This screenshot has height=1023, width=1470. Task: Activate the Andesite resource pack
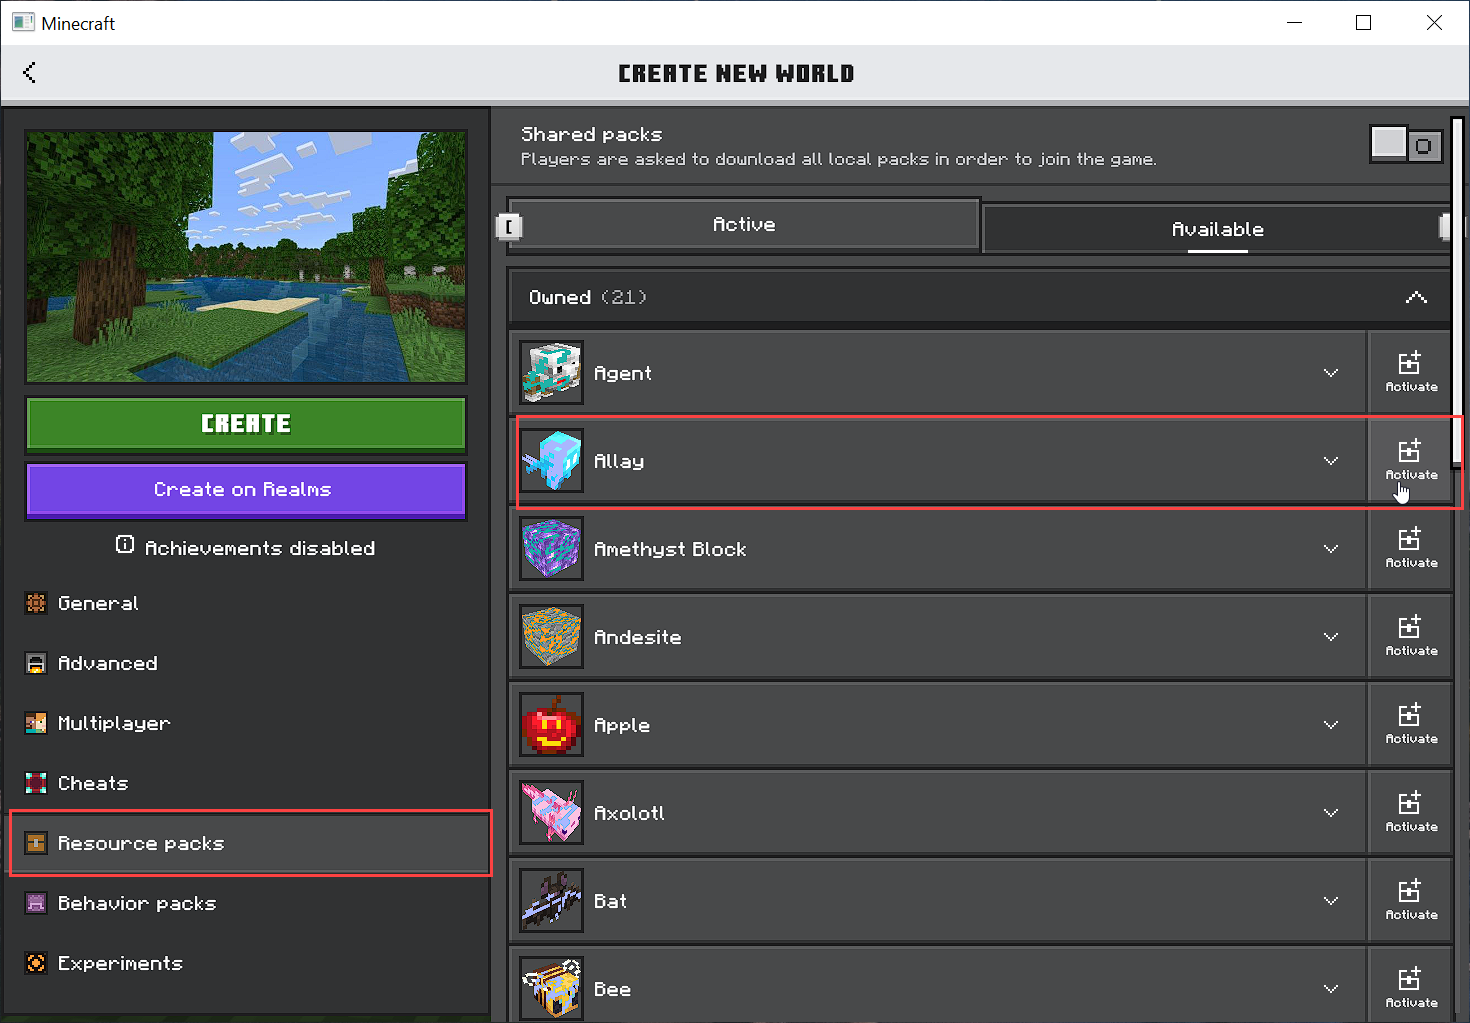tap(1410, 636)
